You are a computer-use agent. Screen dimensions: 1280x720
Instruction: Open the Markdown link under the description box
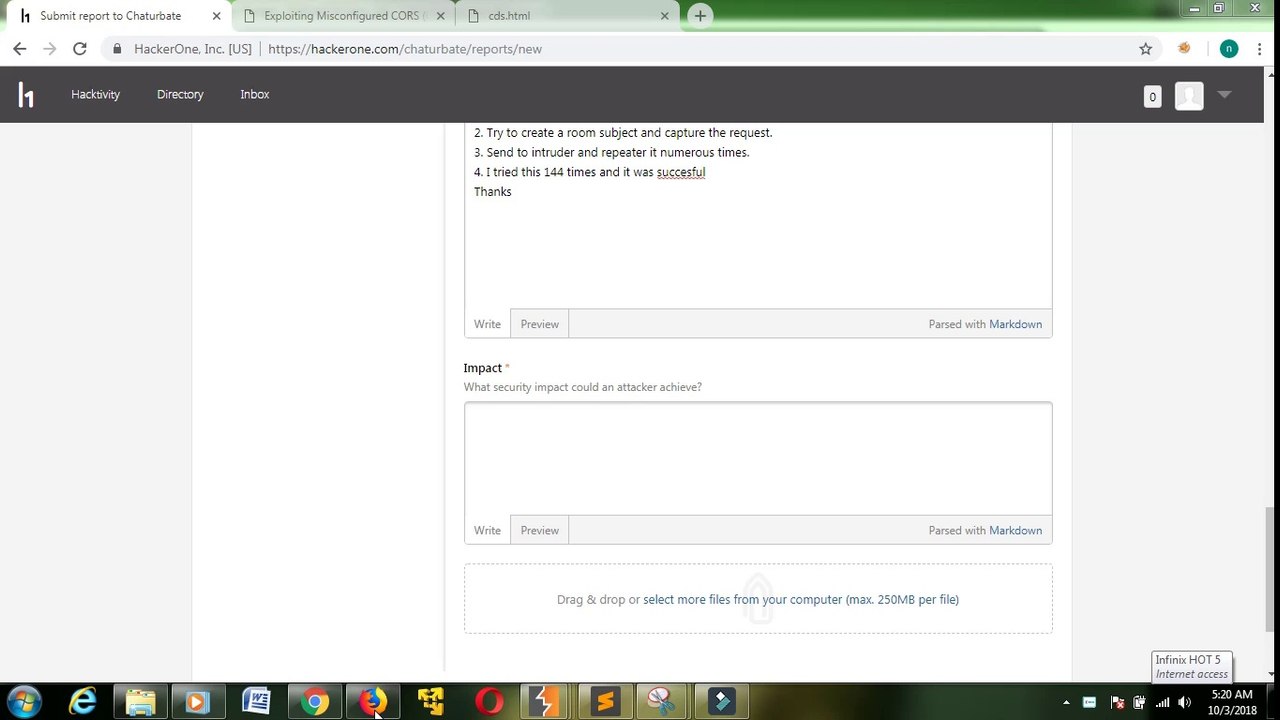click(1015, 324)
